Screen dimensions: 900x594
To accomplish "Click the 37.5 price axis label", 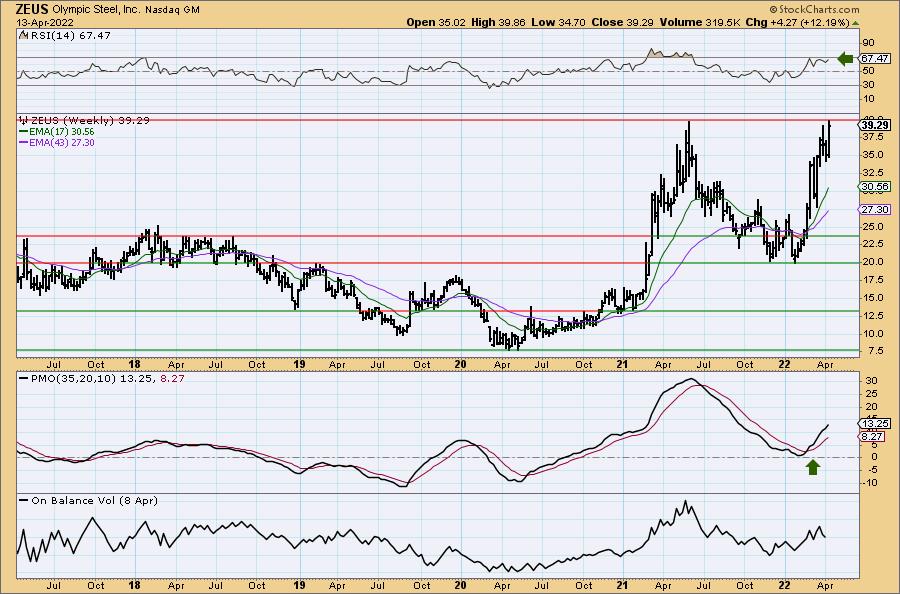I will pyautogui.click(x=872, y=137).
